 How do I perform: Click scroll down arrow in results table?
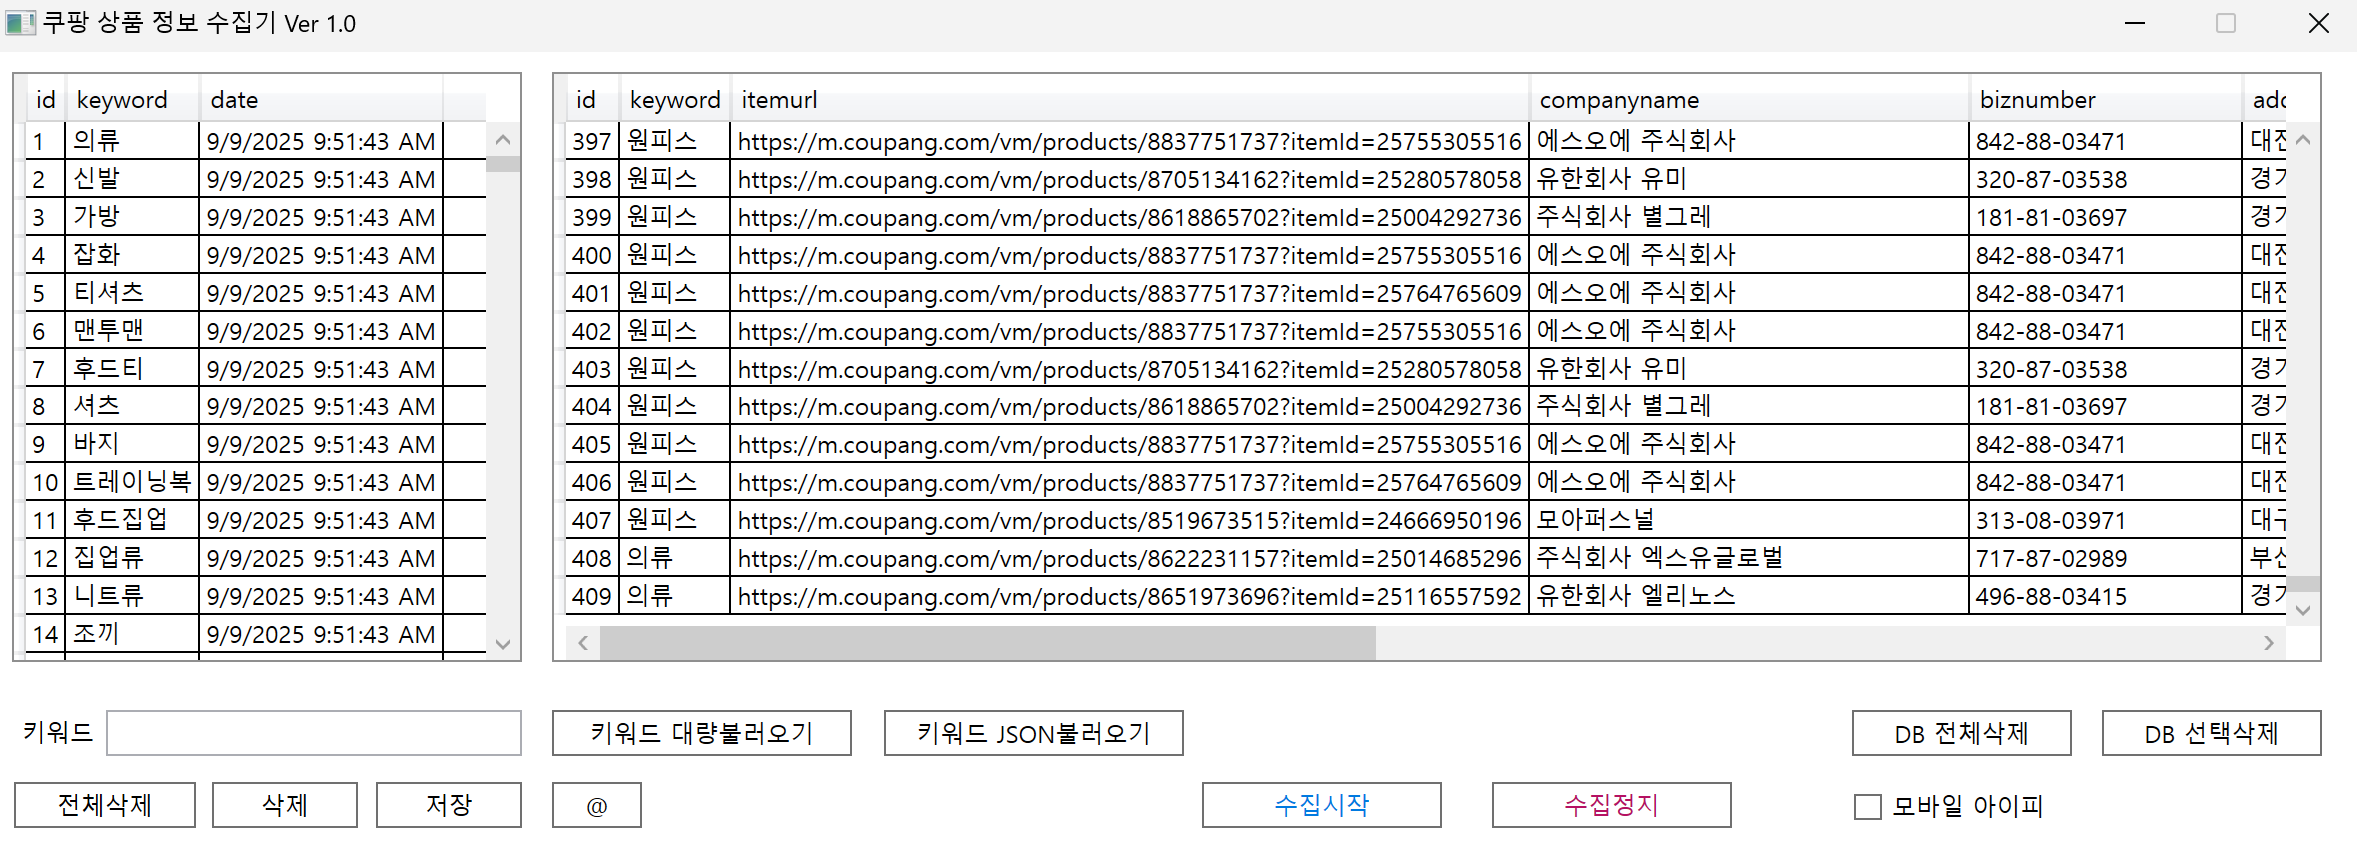2303,610
